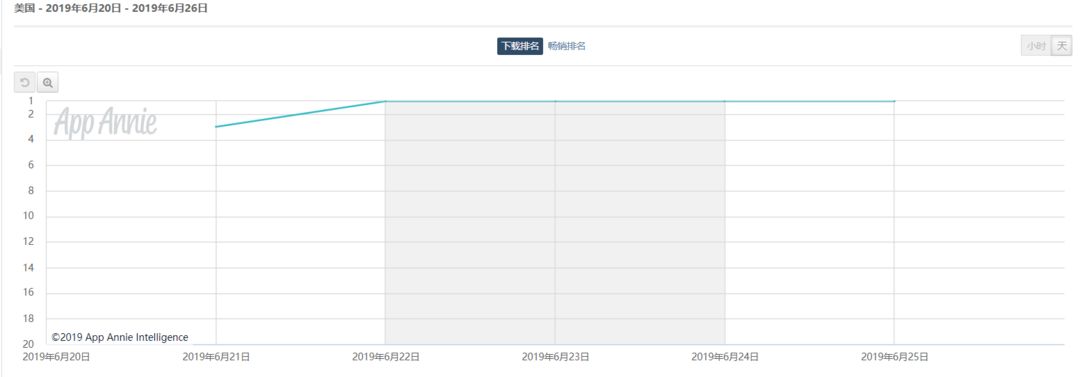
Task: Select the data point on June 23
Action: pyautogui.click(x=555, y=101)
